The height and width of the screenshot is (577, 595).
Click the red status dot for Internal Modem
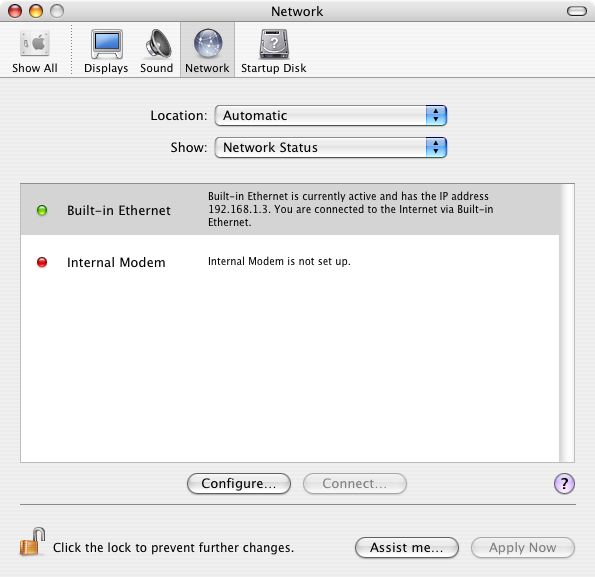(x=42, y=262)
